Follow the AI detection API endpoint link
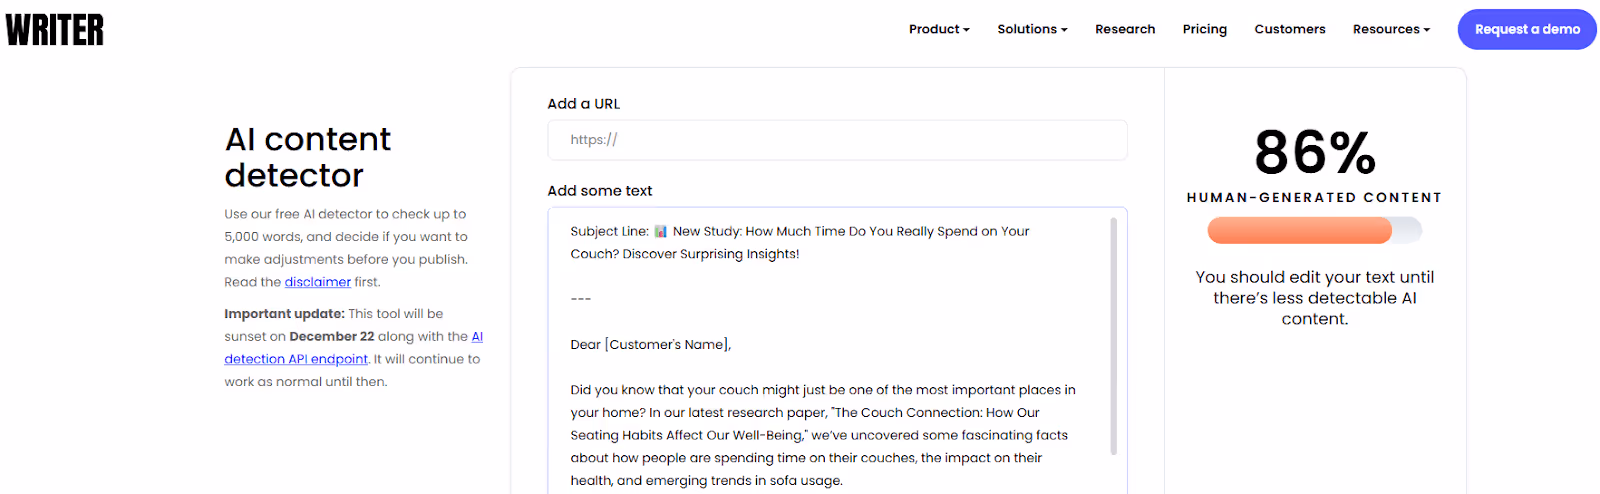 (296, 359)
